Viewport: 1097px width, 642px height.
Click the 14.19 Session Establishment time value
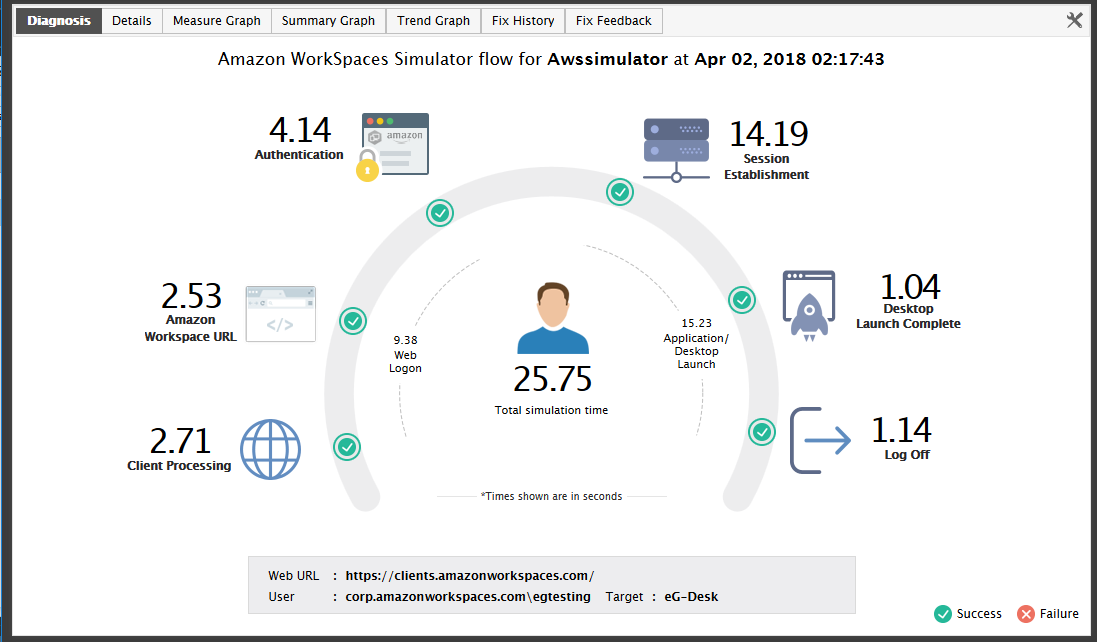768,134
